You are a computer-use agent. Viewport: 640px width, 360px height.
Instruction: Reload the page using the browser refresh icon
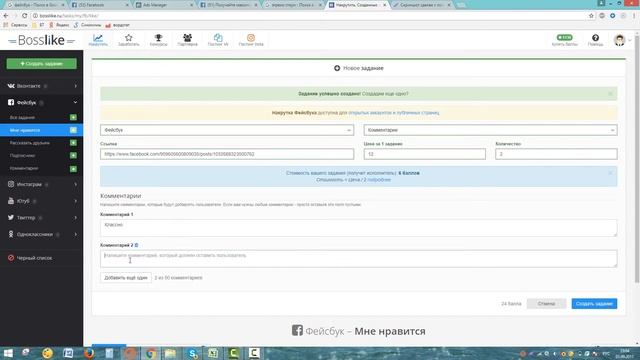(24, 16)
